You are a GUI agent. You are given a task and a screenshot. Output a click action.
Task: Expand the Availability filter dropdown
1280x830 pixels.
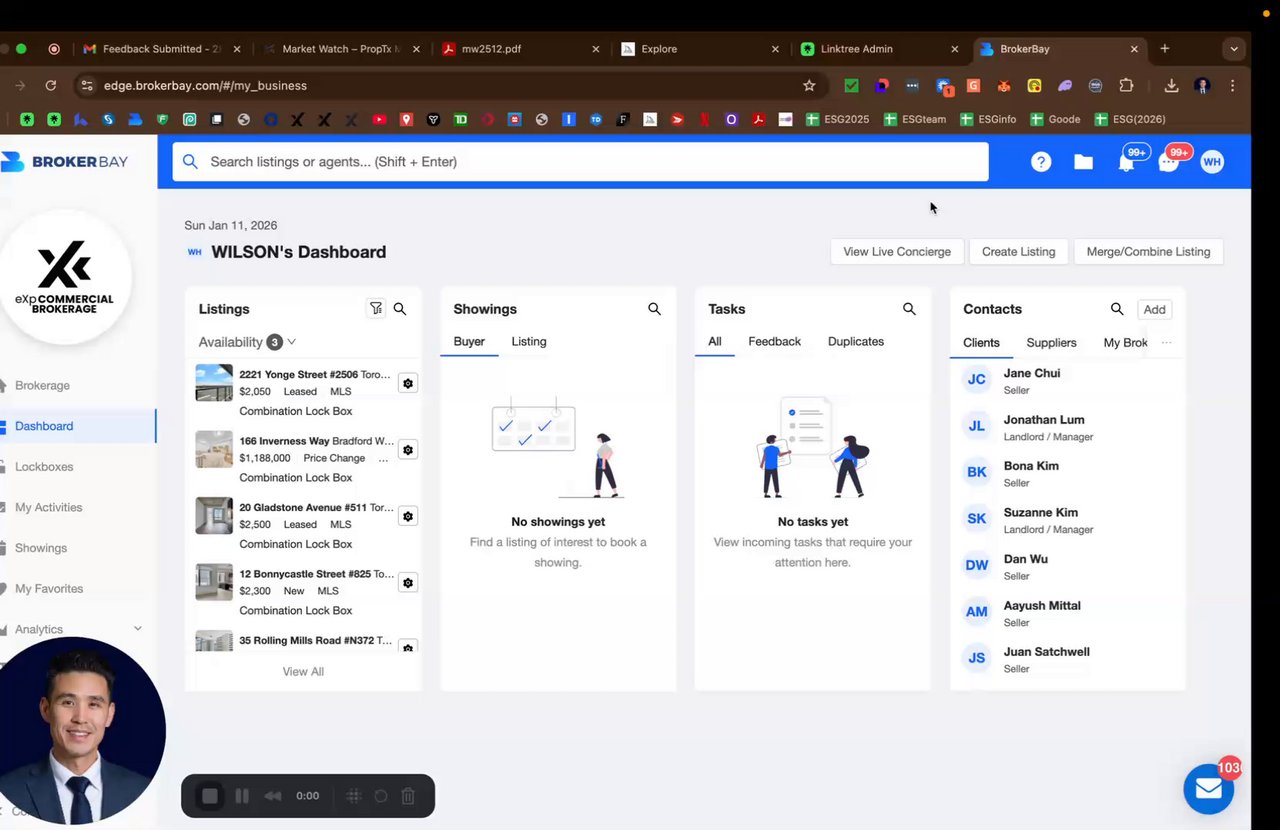tap(247, 342)
